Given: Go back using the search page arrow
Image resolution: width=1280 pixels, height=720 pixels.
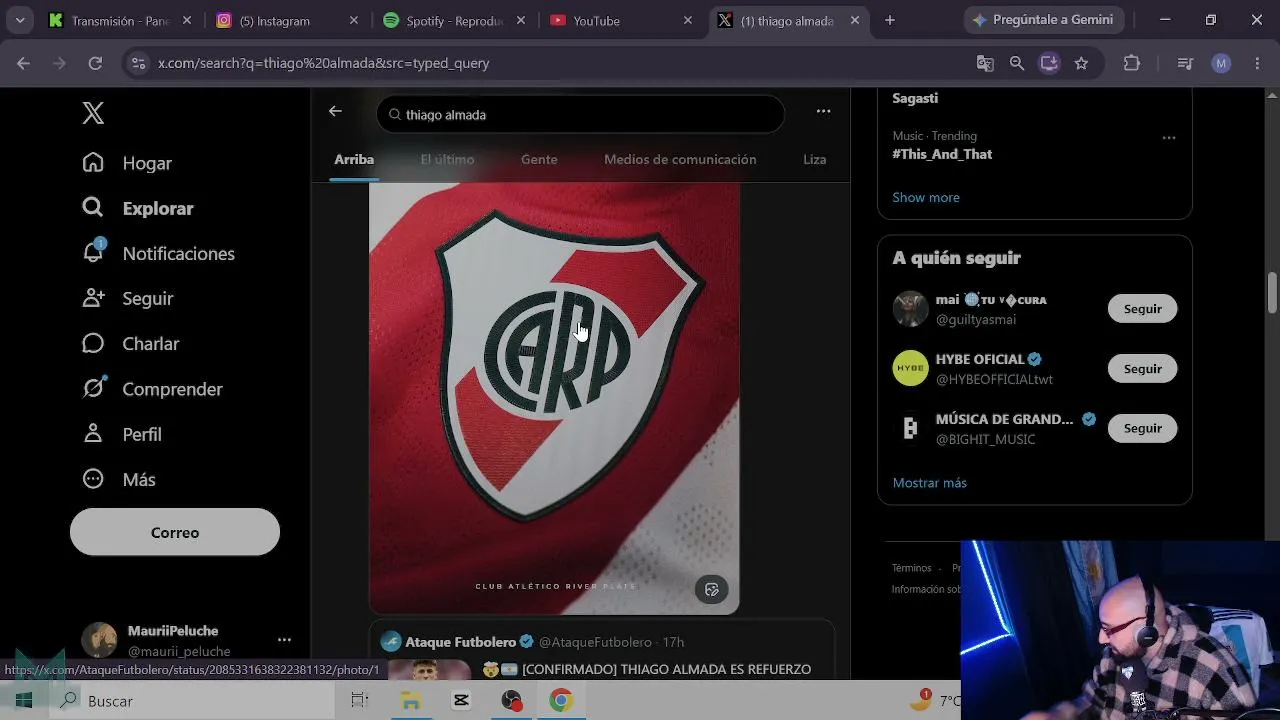Looking at the screenshot, I should 335,111.
